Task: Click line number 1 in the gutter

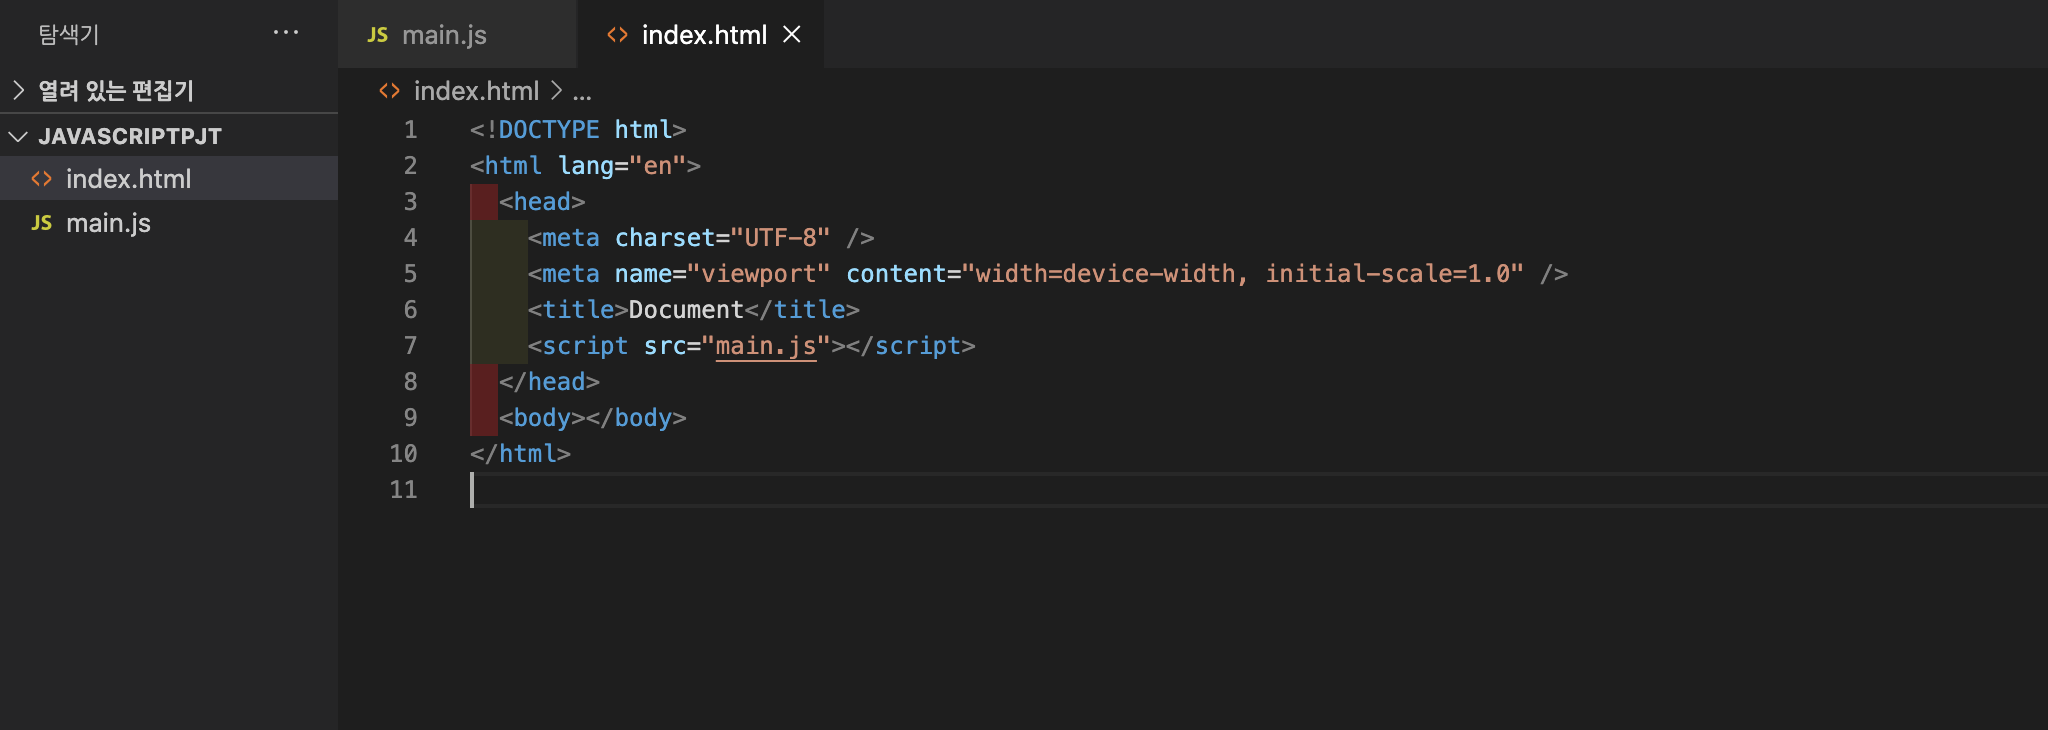Action: 410,130
